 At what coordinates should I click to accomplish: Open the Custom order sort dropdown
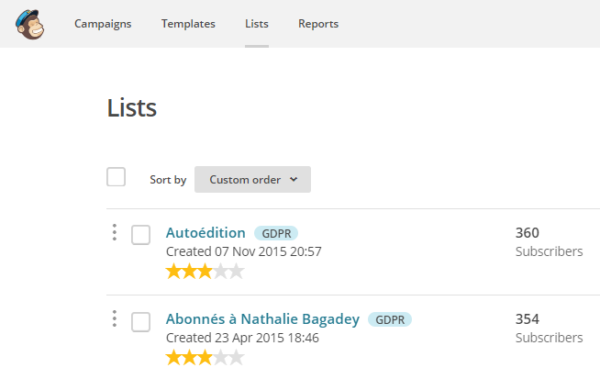[253, 179]
